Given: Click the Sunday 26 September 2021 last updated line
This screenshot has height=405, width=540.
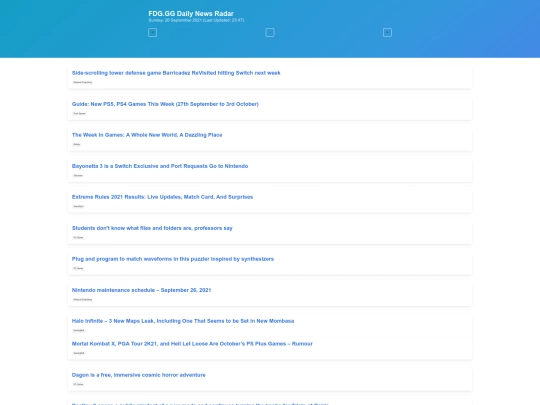Looking at the screenshot, I should (196, 20).
